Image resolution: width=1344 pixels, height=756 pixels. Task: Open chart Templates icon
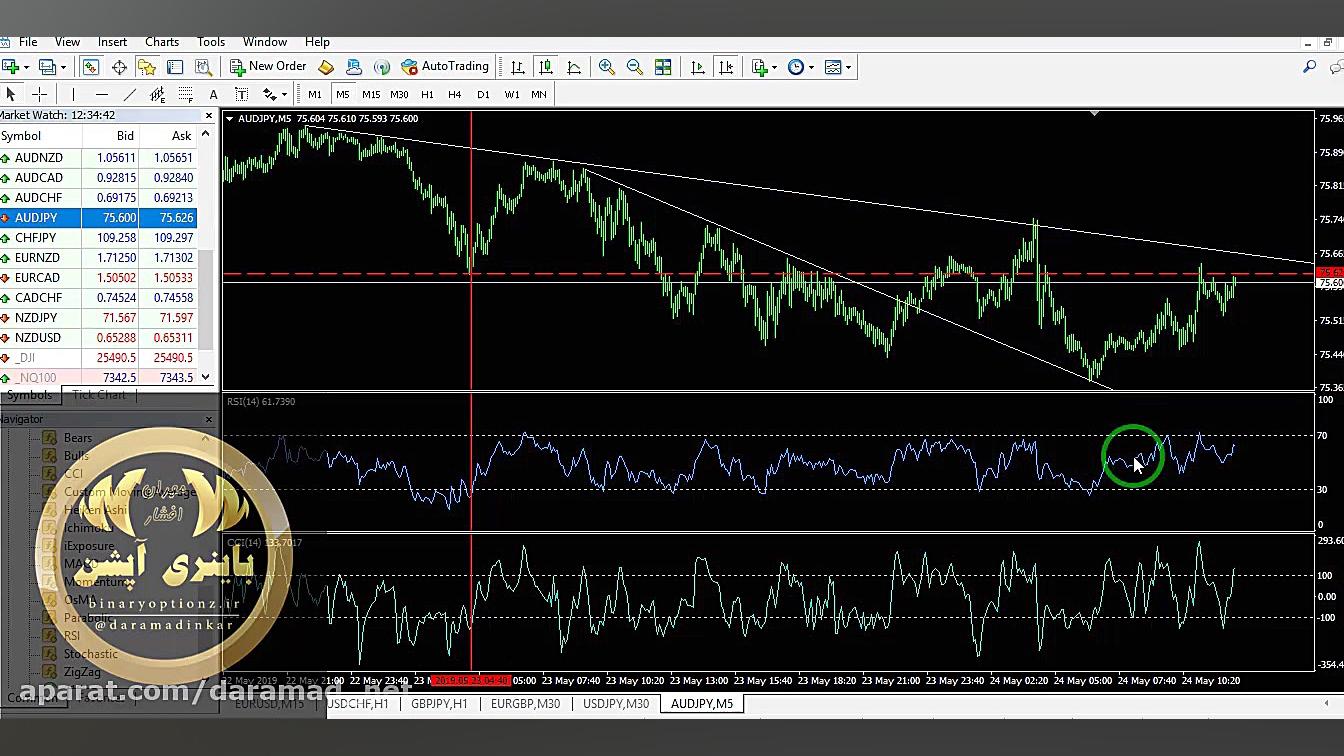point(832,67)
